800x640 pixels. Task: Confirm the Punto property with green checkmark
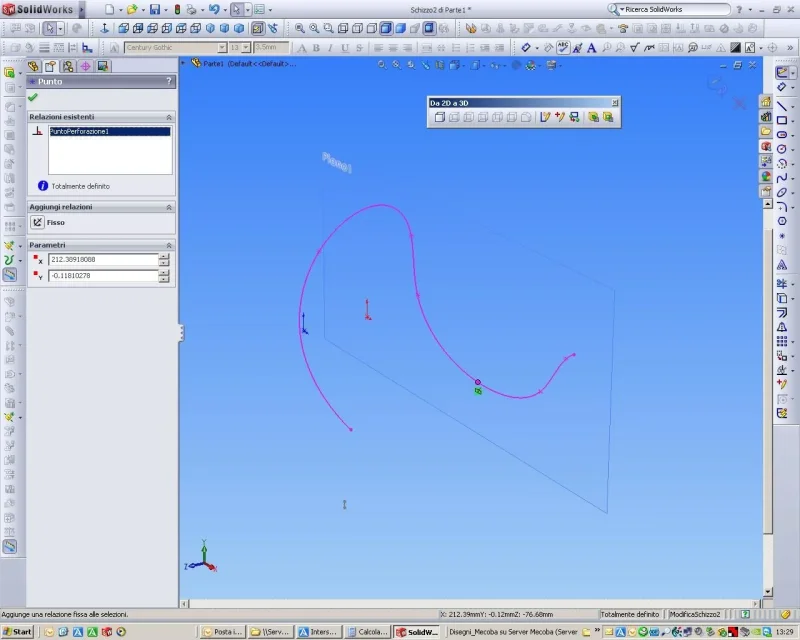coord(33,97)
